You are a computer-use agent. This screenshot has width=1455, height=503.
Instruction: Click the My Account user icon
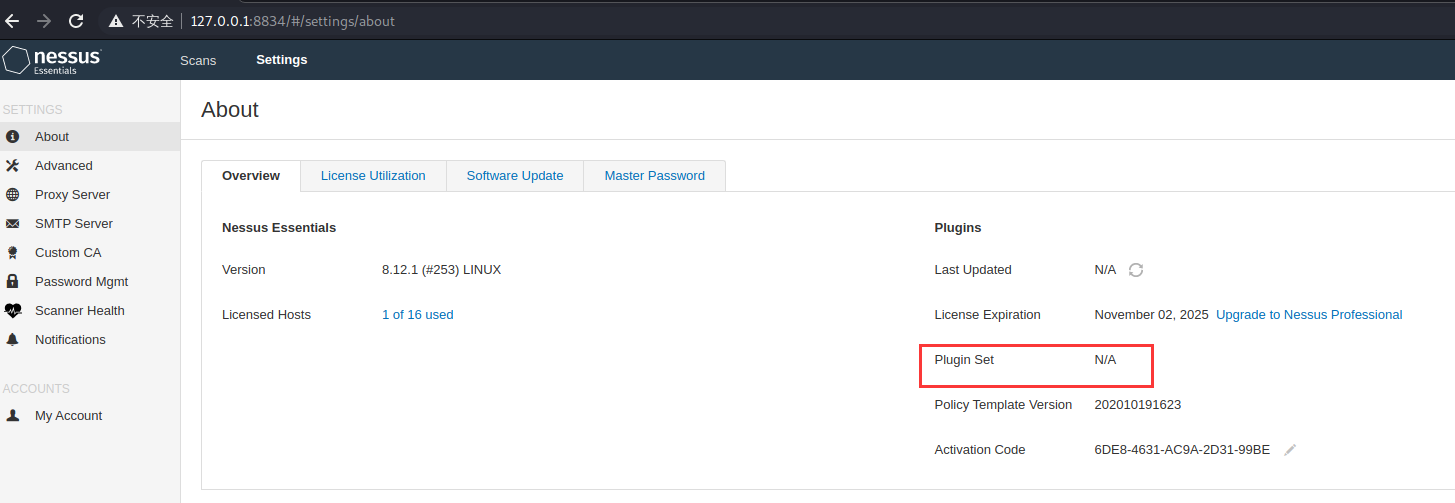click(x=12, y=416)
